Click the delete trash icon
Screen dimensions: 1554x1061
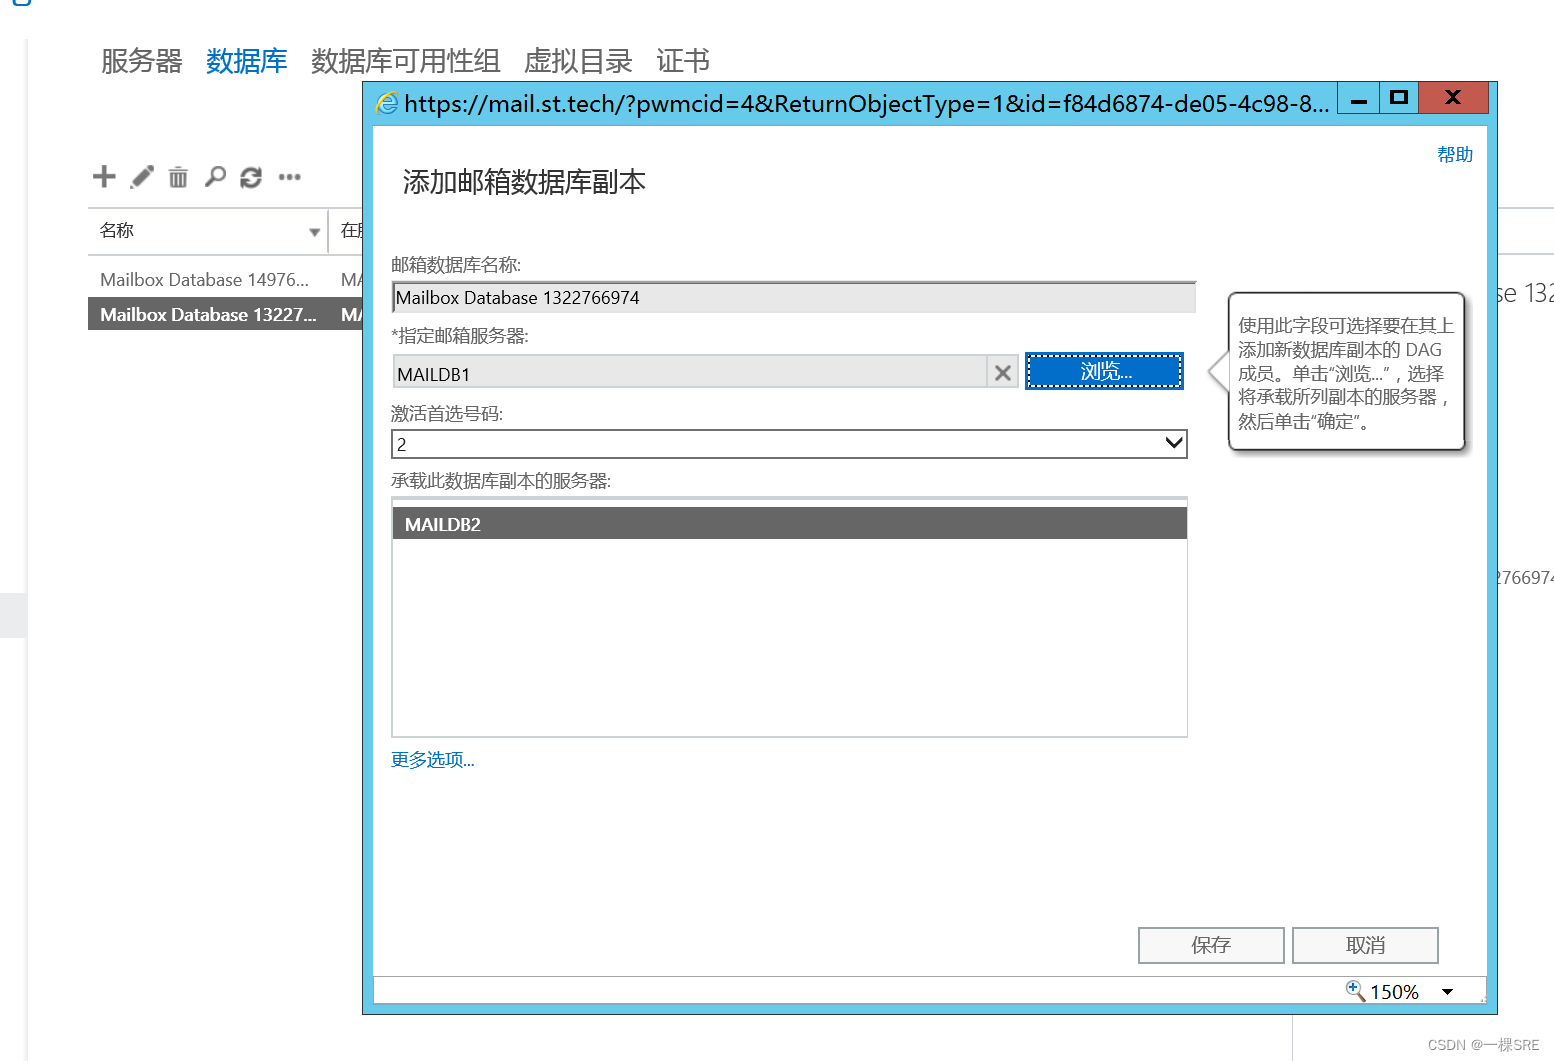tap(178, 177)
